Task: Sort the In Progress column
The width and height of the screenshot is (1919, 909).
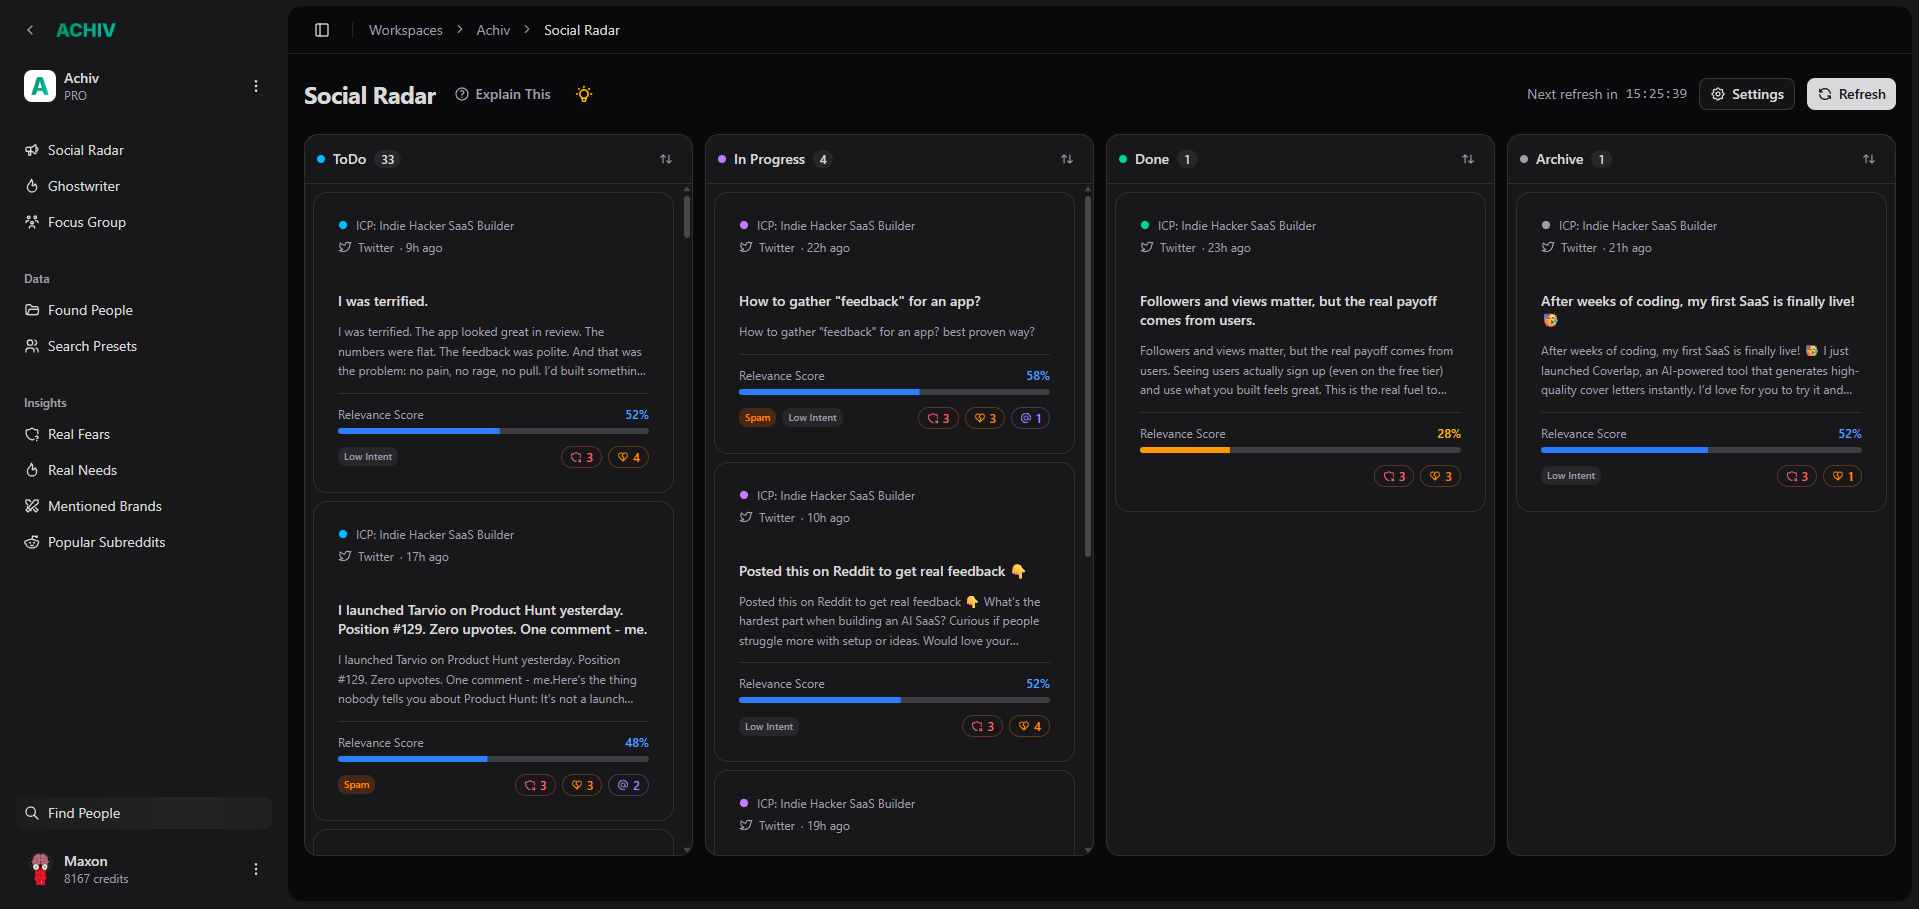Action: [1067, 159]
